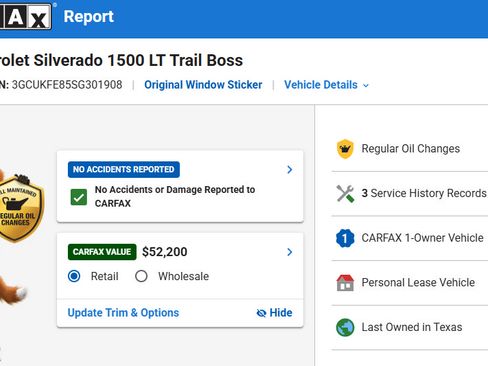The height and width of the screenshot is (366, 488).
Task: Click No Accidents or Damage Reported text
Action: [x=175, y=196]
